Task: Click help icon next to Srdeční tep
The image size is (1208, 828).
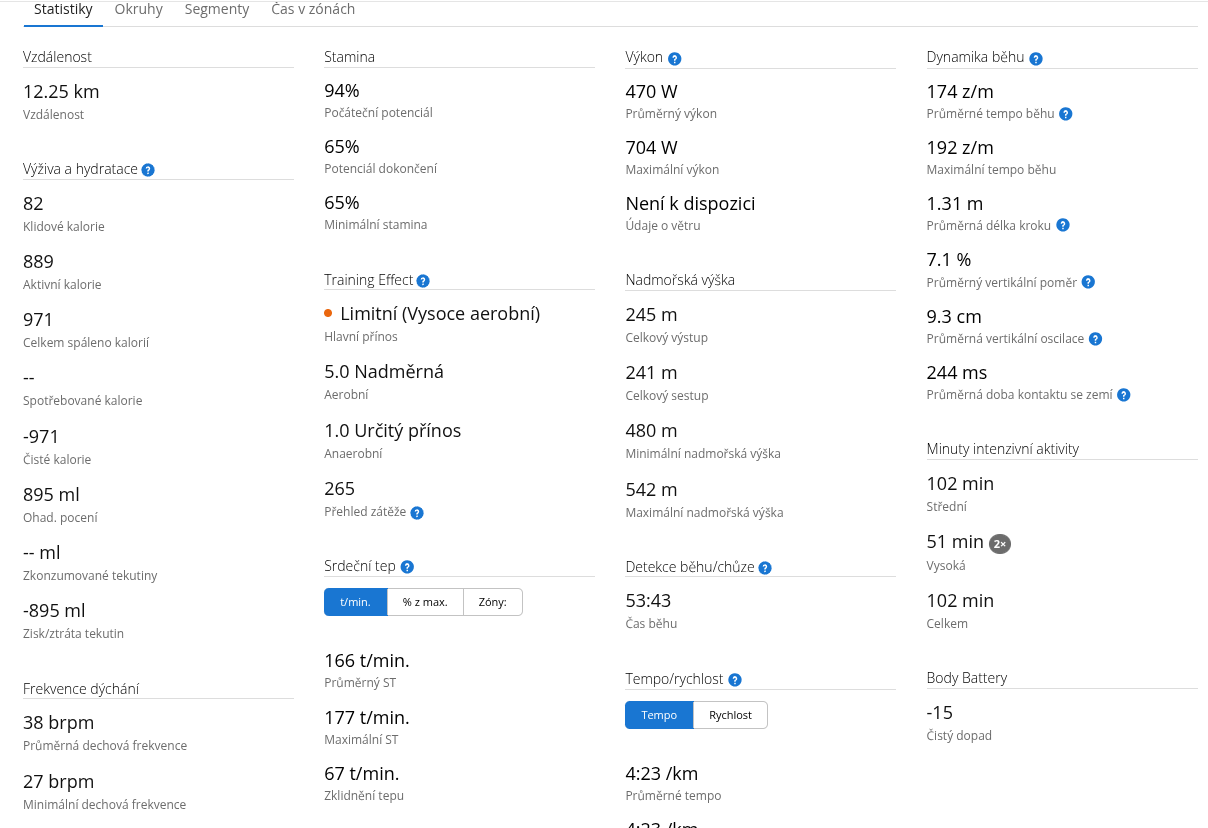Action: [x=407, y=567]
